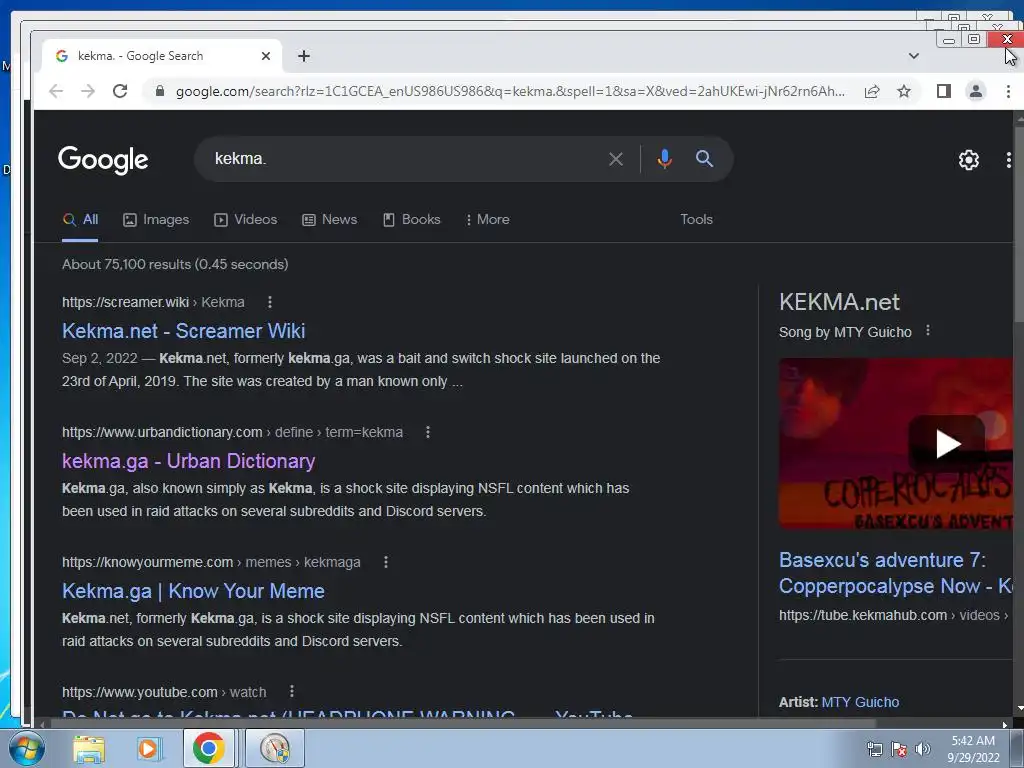This screenshot has height=768, width=1024.
Task: Open the Chrome profile avatar
Action: (976, 91)
